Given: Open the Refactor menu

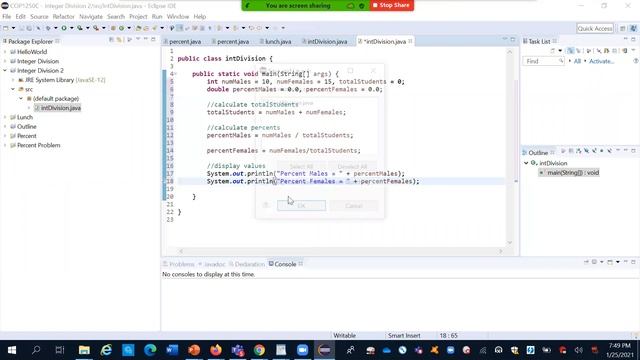Looking at the screenshot, I should (x=63, y=17).
